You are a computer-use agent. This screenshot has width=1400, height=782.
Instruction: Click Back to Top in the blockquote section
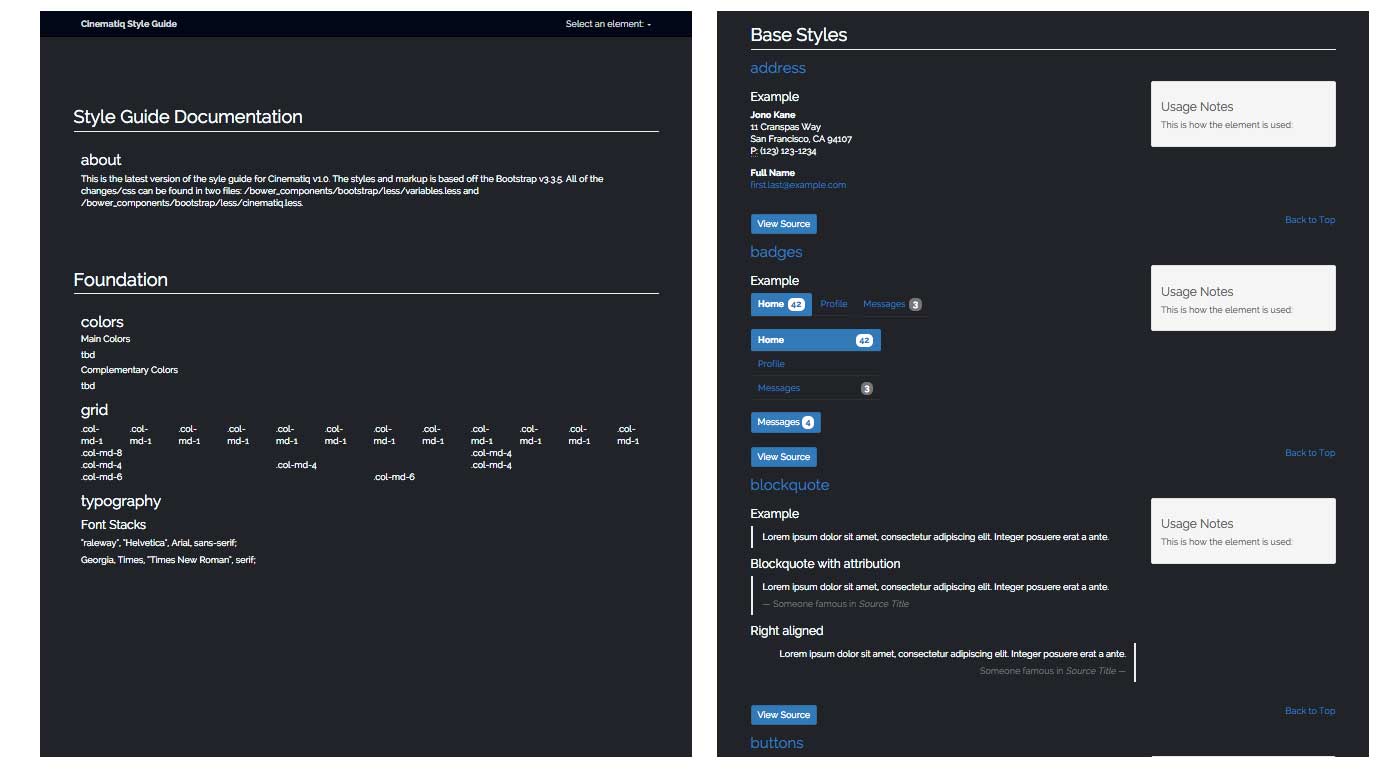(x=1309, y=711)
